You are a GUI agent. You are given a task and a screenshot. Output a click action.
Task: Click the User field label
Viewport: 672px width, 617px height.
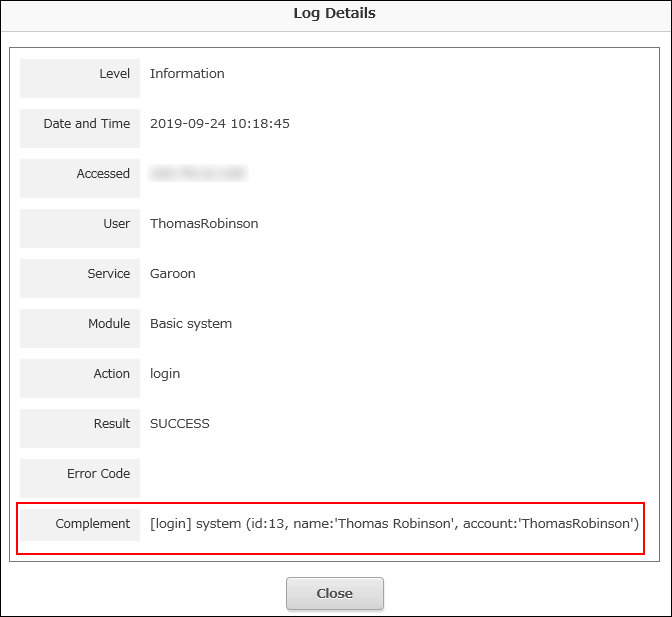click(x=116, y=224)
